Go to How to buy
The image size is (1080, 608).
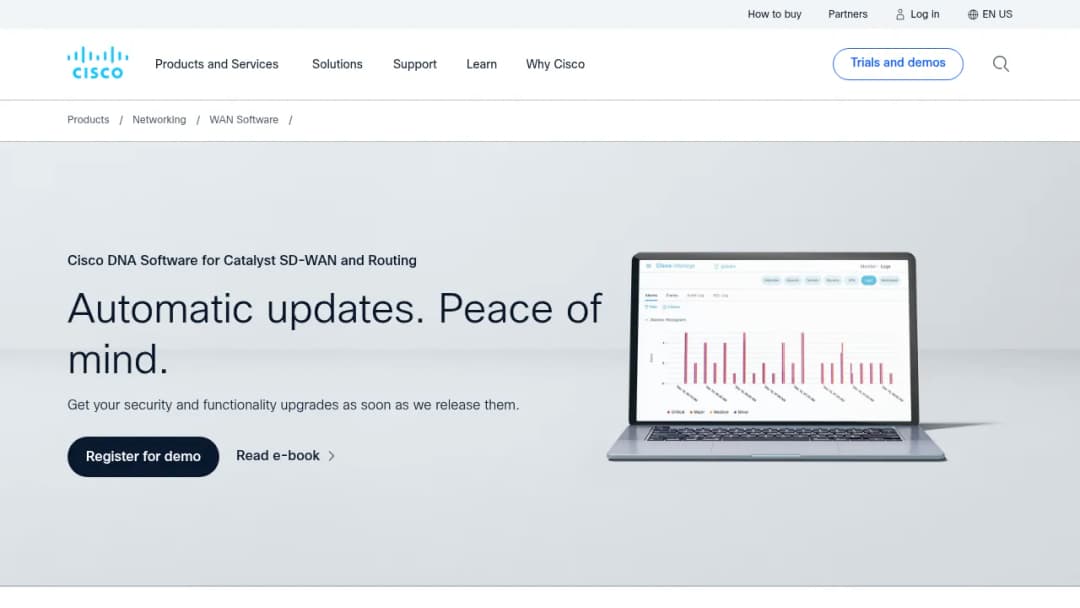pos(774,14)
